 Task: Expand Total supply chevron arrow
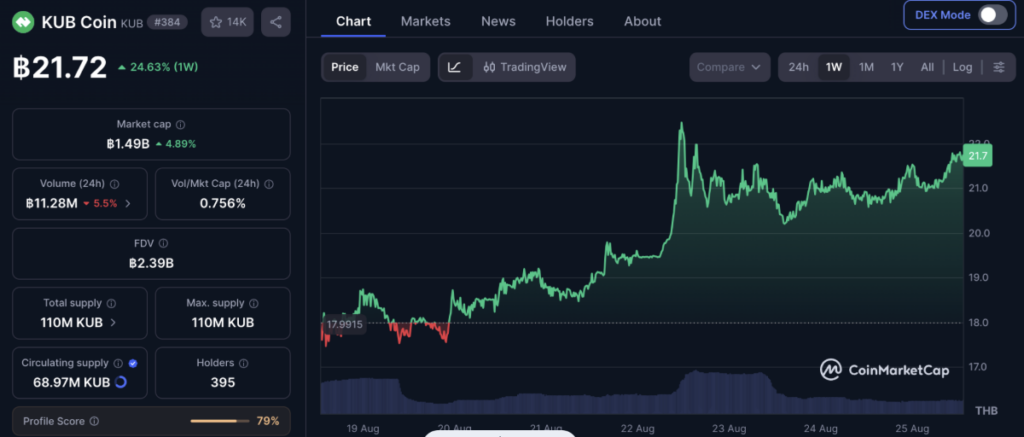click(113, 323)
